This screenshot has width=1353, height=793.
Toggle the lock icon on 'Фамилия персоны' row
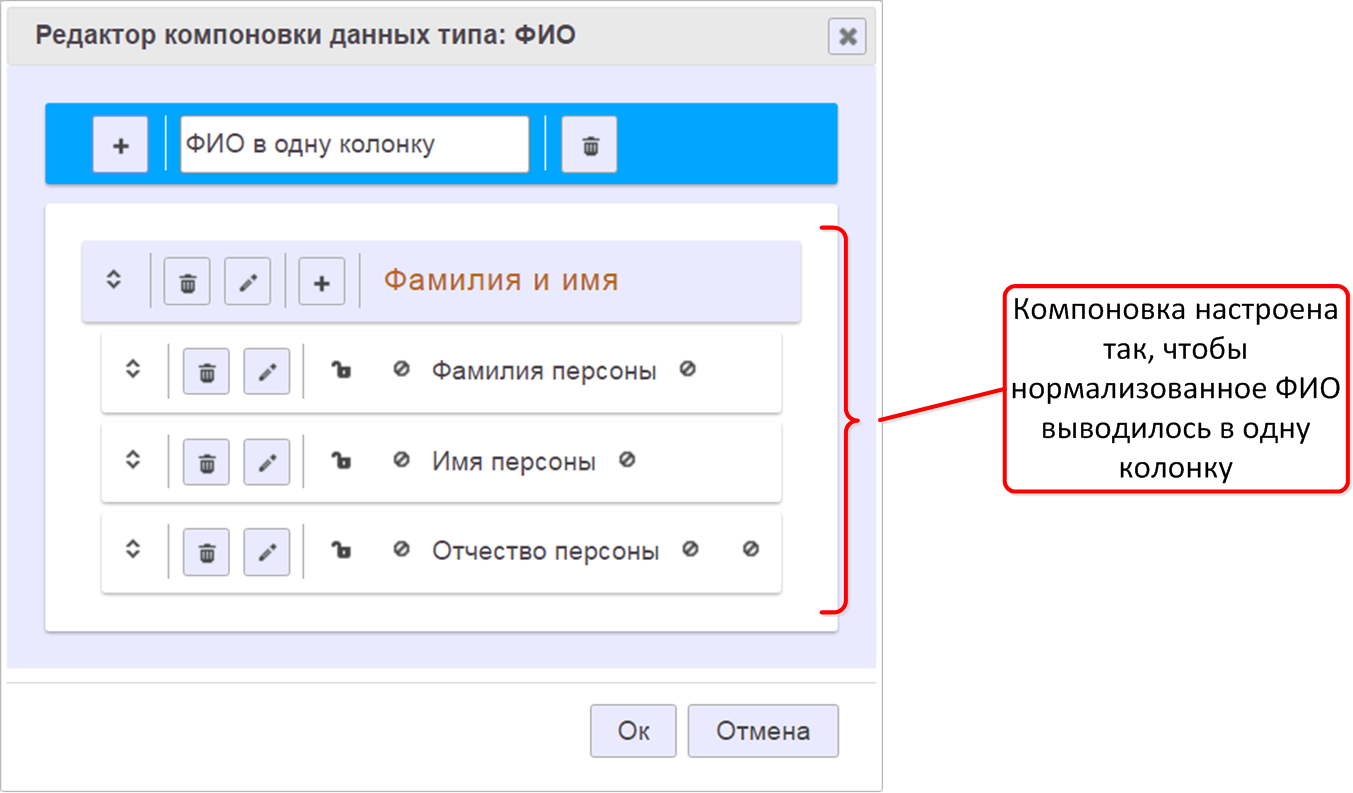click(341, 371)
